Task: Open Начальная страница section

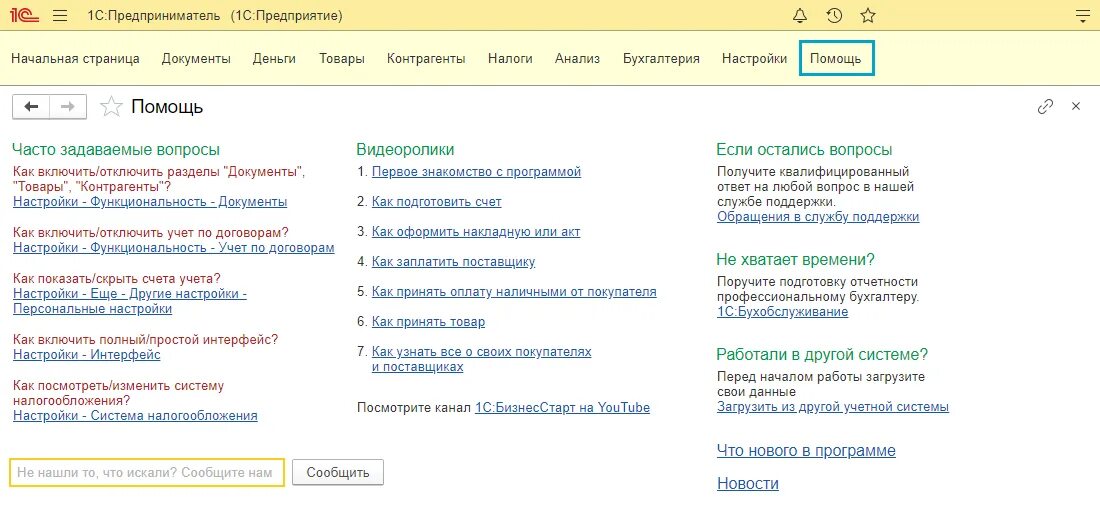Action: coord(75,59)
